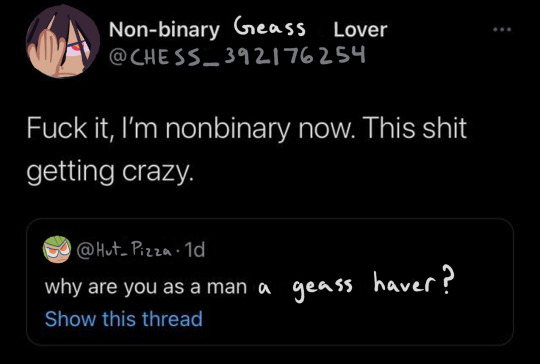Open the @Hut_Pizza handle

coord(124,250)
